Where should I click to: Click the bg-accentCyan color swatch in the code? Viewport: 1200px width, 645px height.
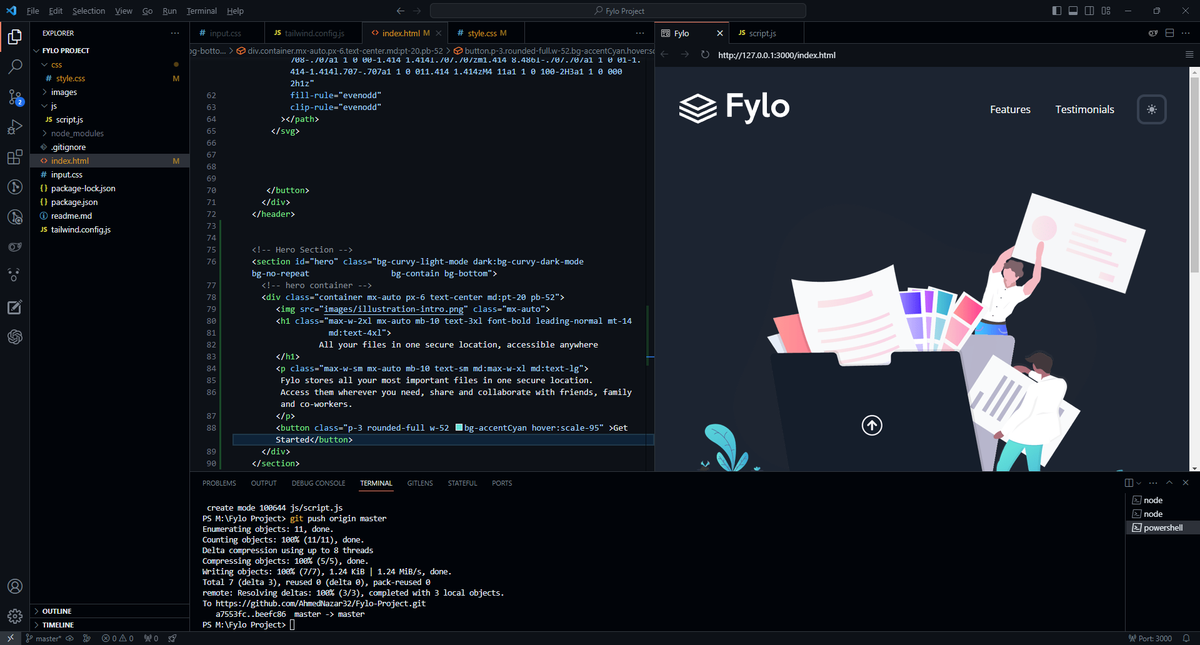(458, 427)
